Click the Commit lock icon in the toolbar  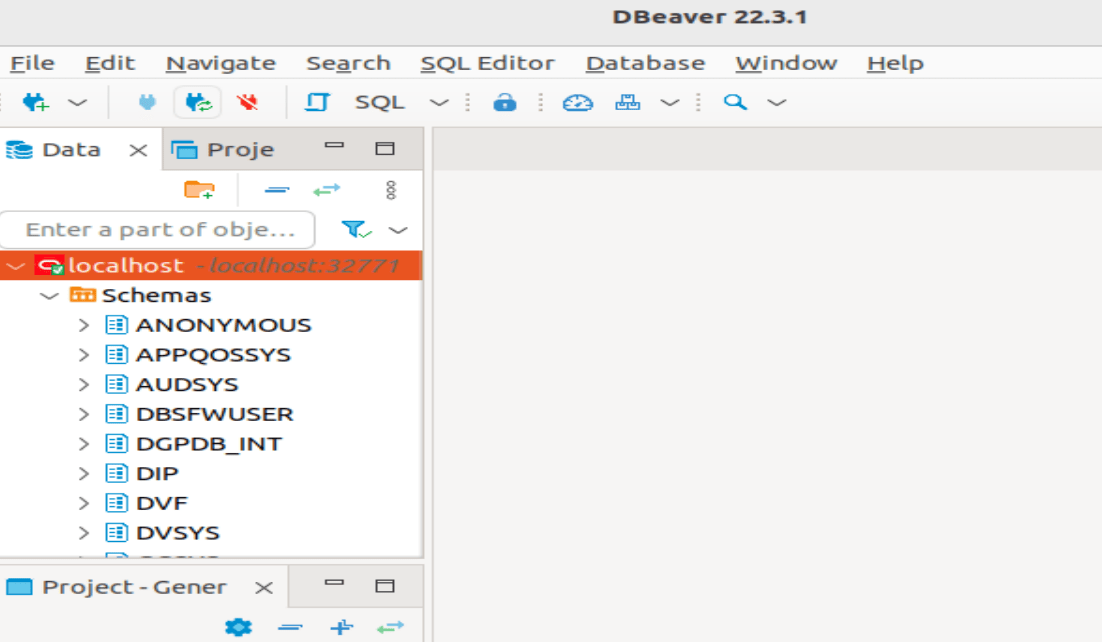505,101
